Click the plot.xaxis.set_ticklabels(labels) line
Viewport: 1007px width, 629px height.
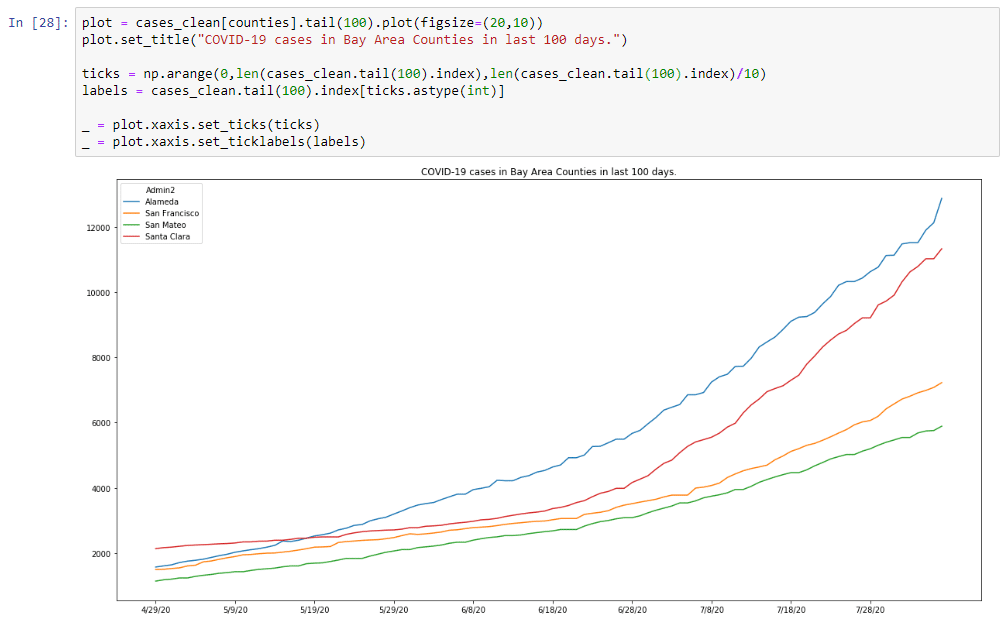224,142
